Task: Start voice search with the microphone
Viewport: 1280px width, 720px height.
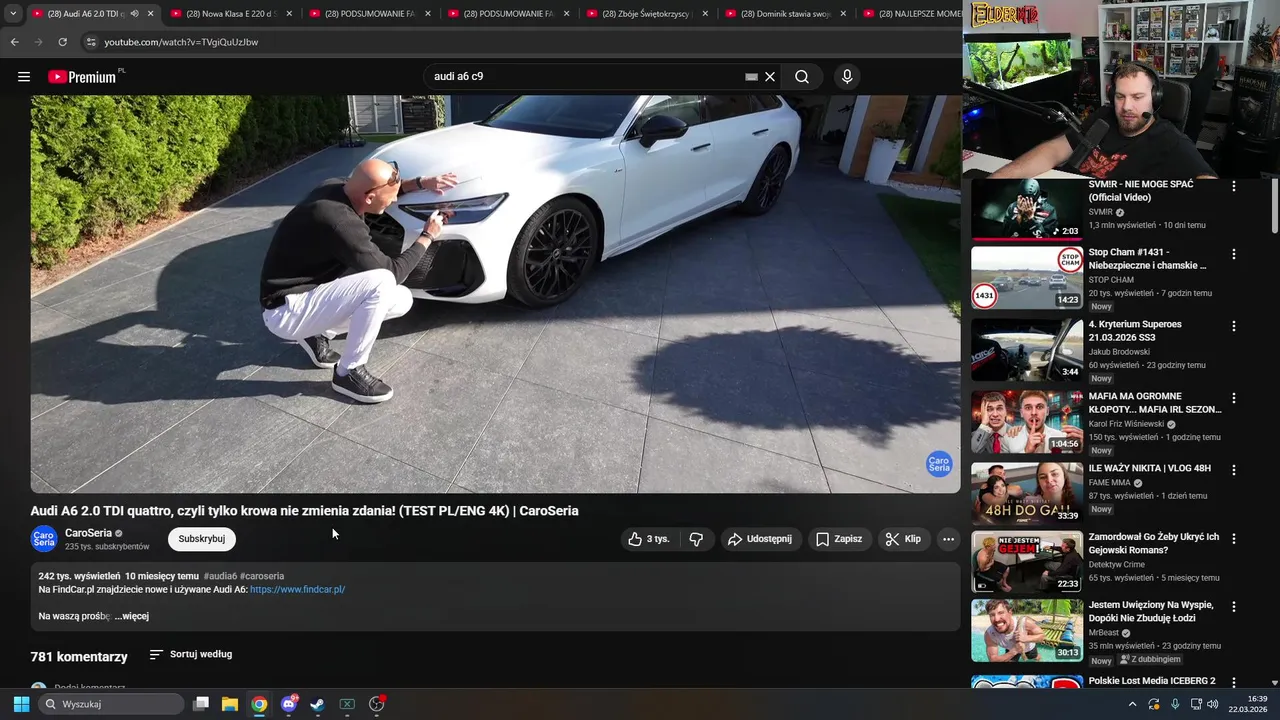Action: [x=847, y=77]
